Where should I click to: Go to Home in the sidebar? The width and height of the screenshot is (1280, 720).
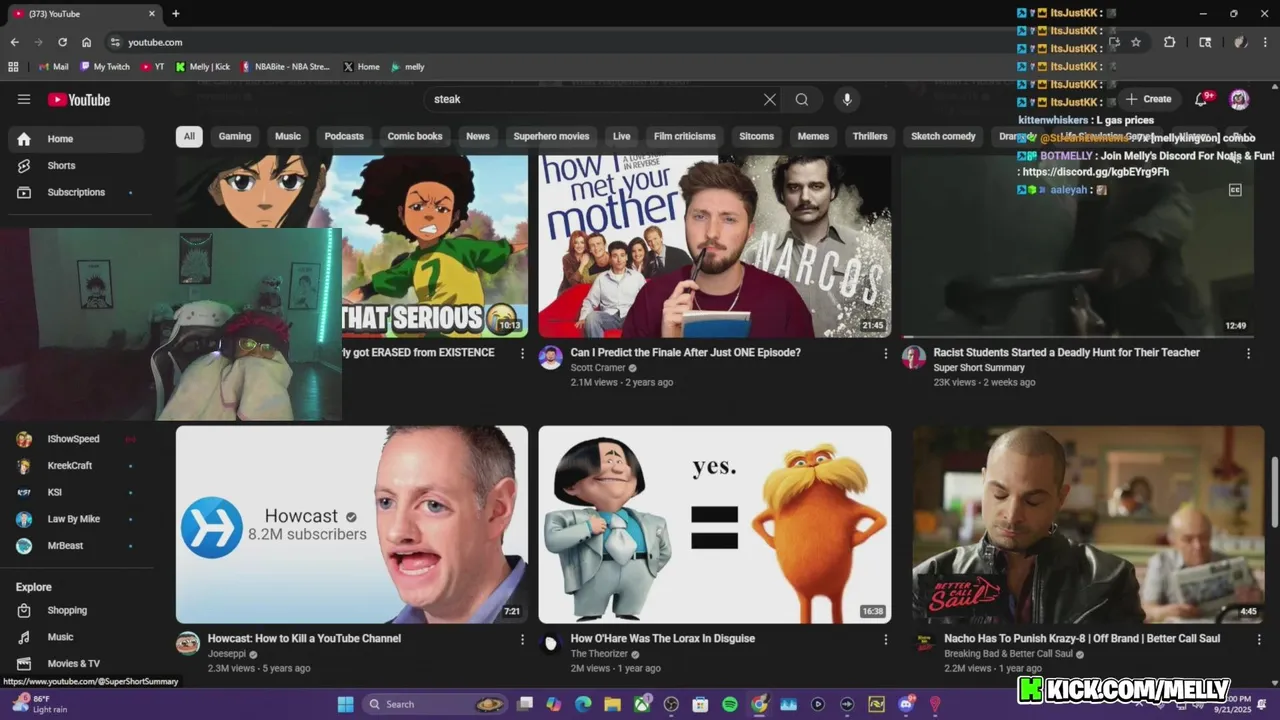76,139
